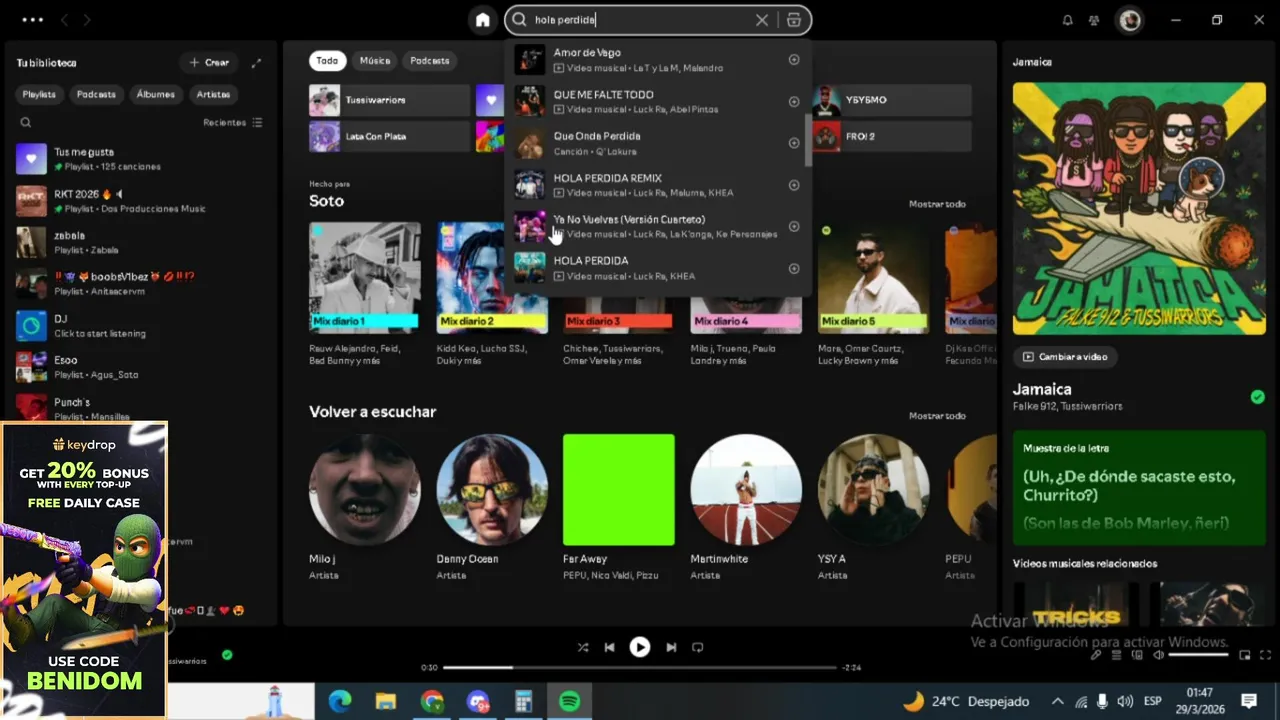Open the three-dot app menu

(32, 20)
